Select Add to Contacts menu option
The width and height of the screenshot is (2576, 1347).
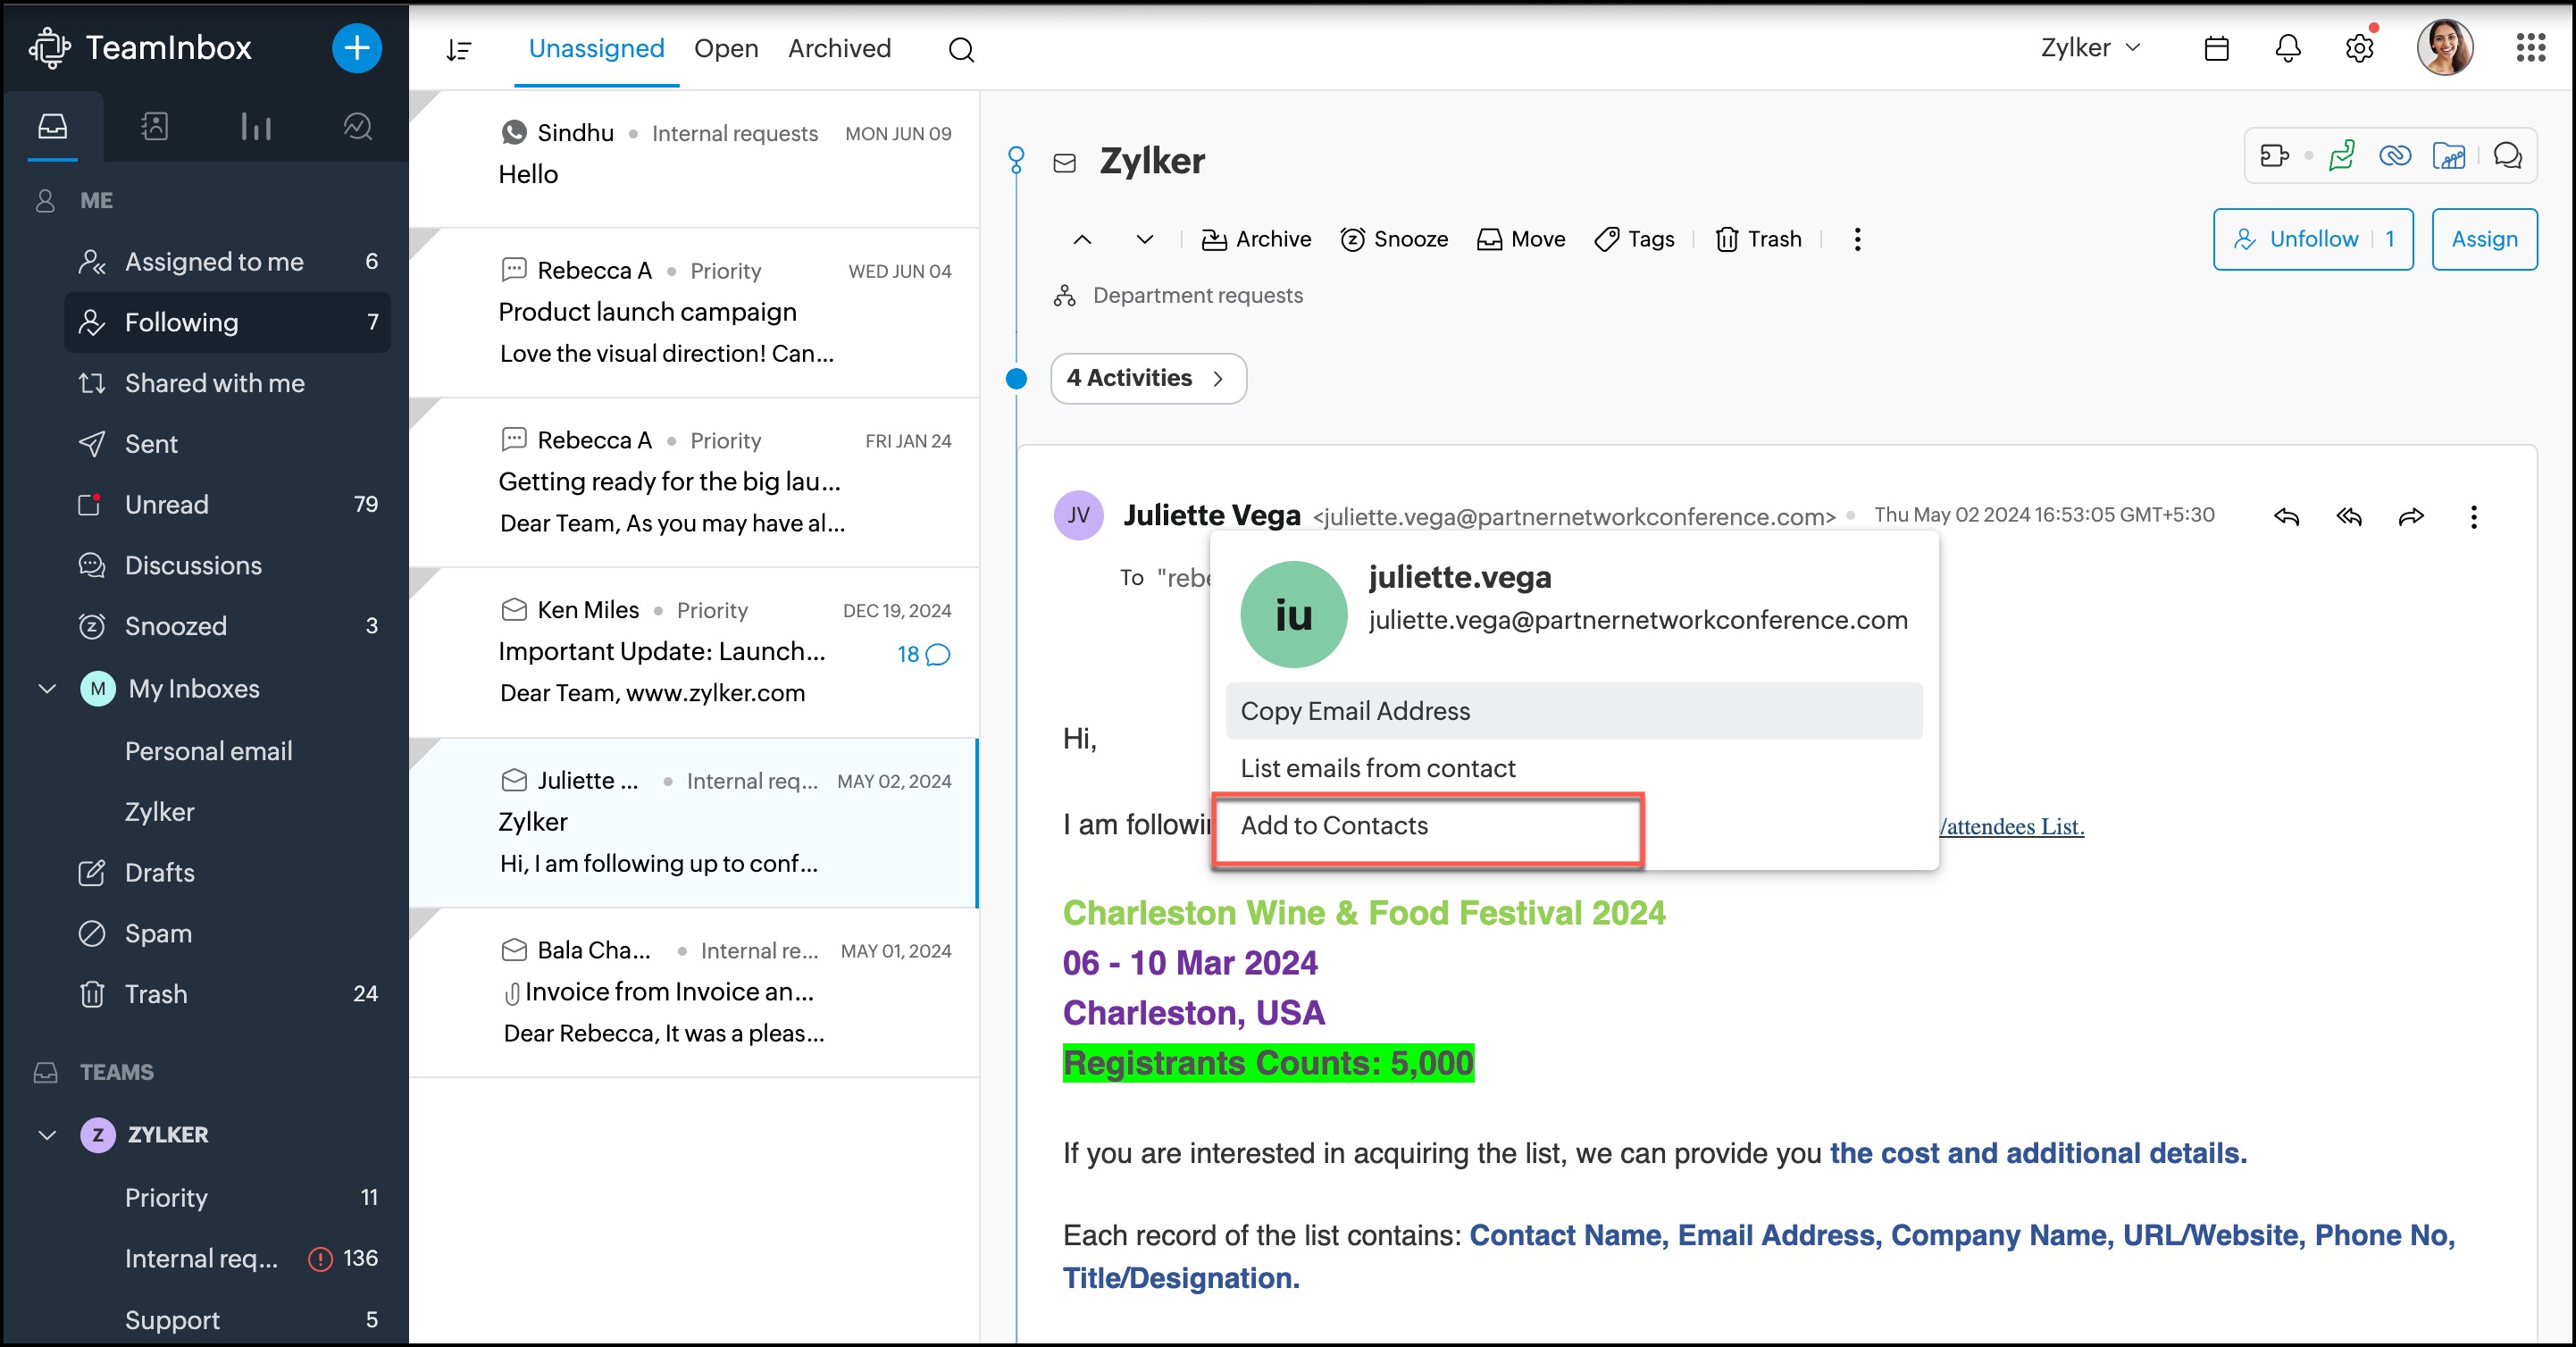1334,825
